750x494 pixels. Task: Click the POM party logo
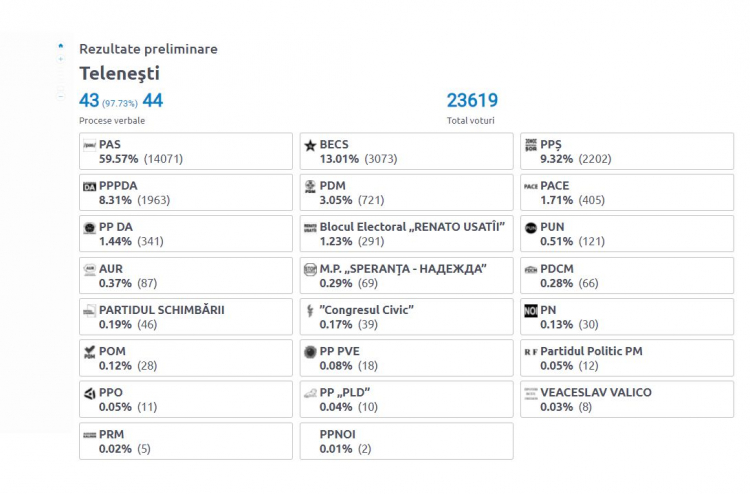click(89, 352)
